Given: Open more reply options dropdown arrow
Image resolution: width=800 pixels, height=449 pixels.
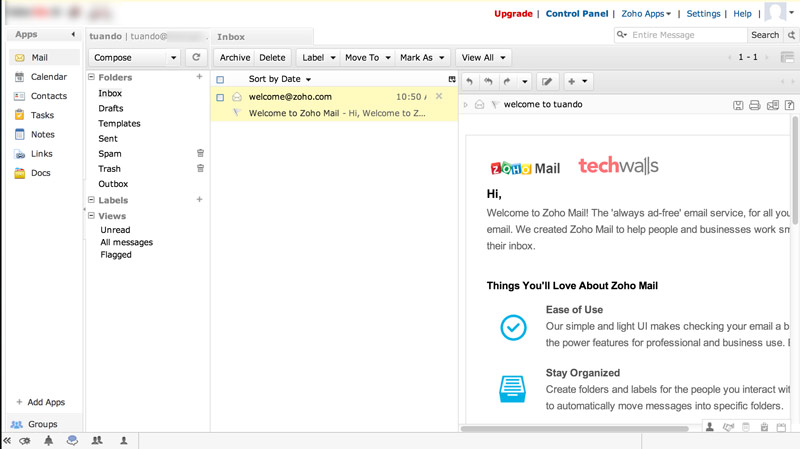Looking at the screenshot, I should [x=524, y=82].
